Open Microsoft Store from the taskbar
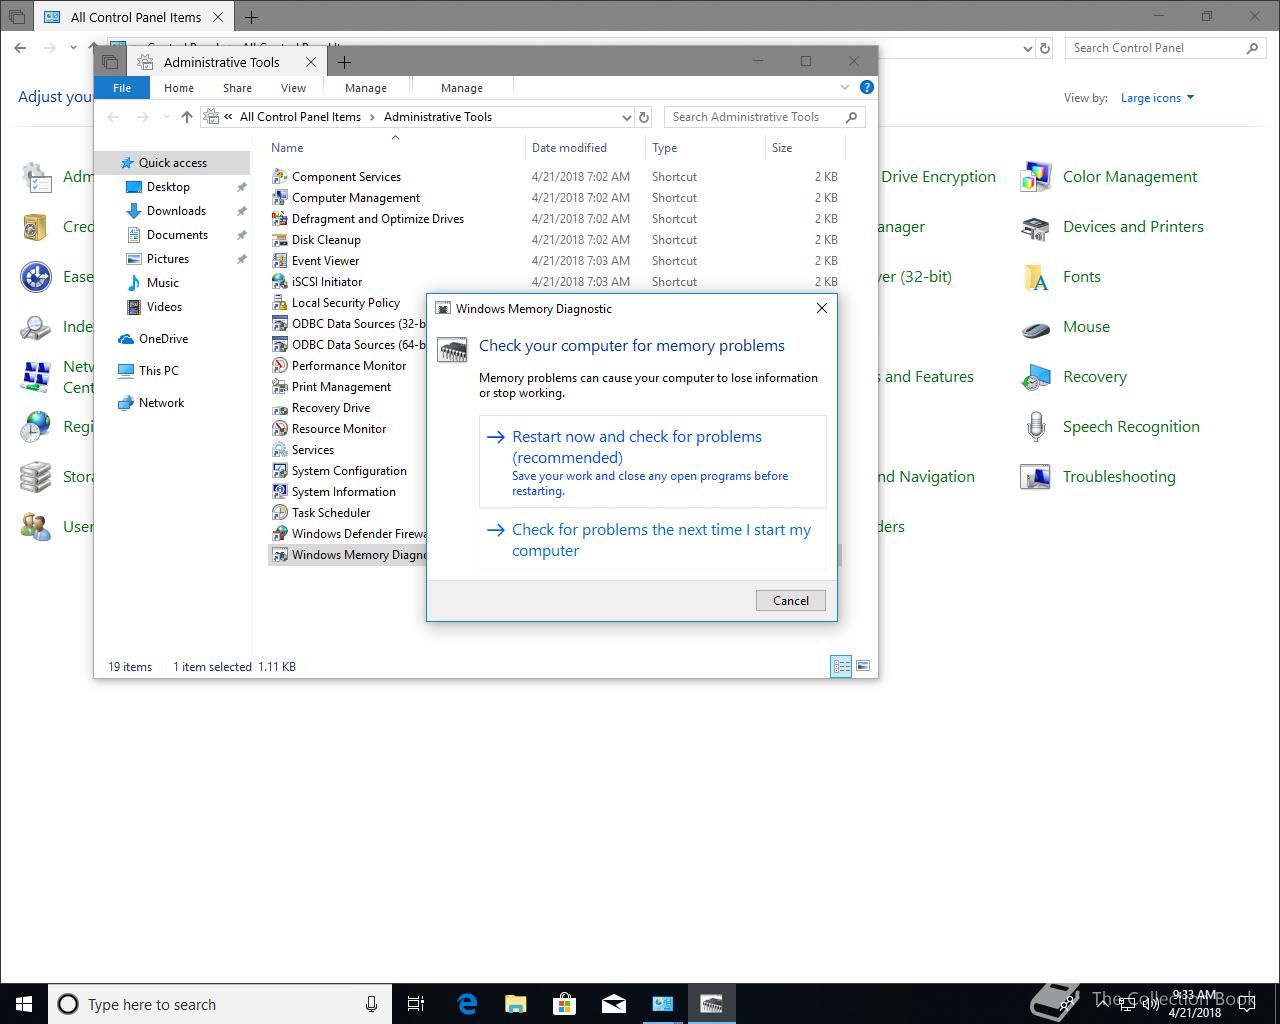This screenshot has width=1280, height=1024. point(565,1004)
